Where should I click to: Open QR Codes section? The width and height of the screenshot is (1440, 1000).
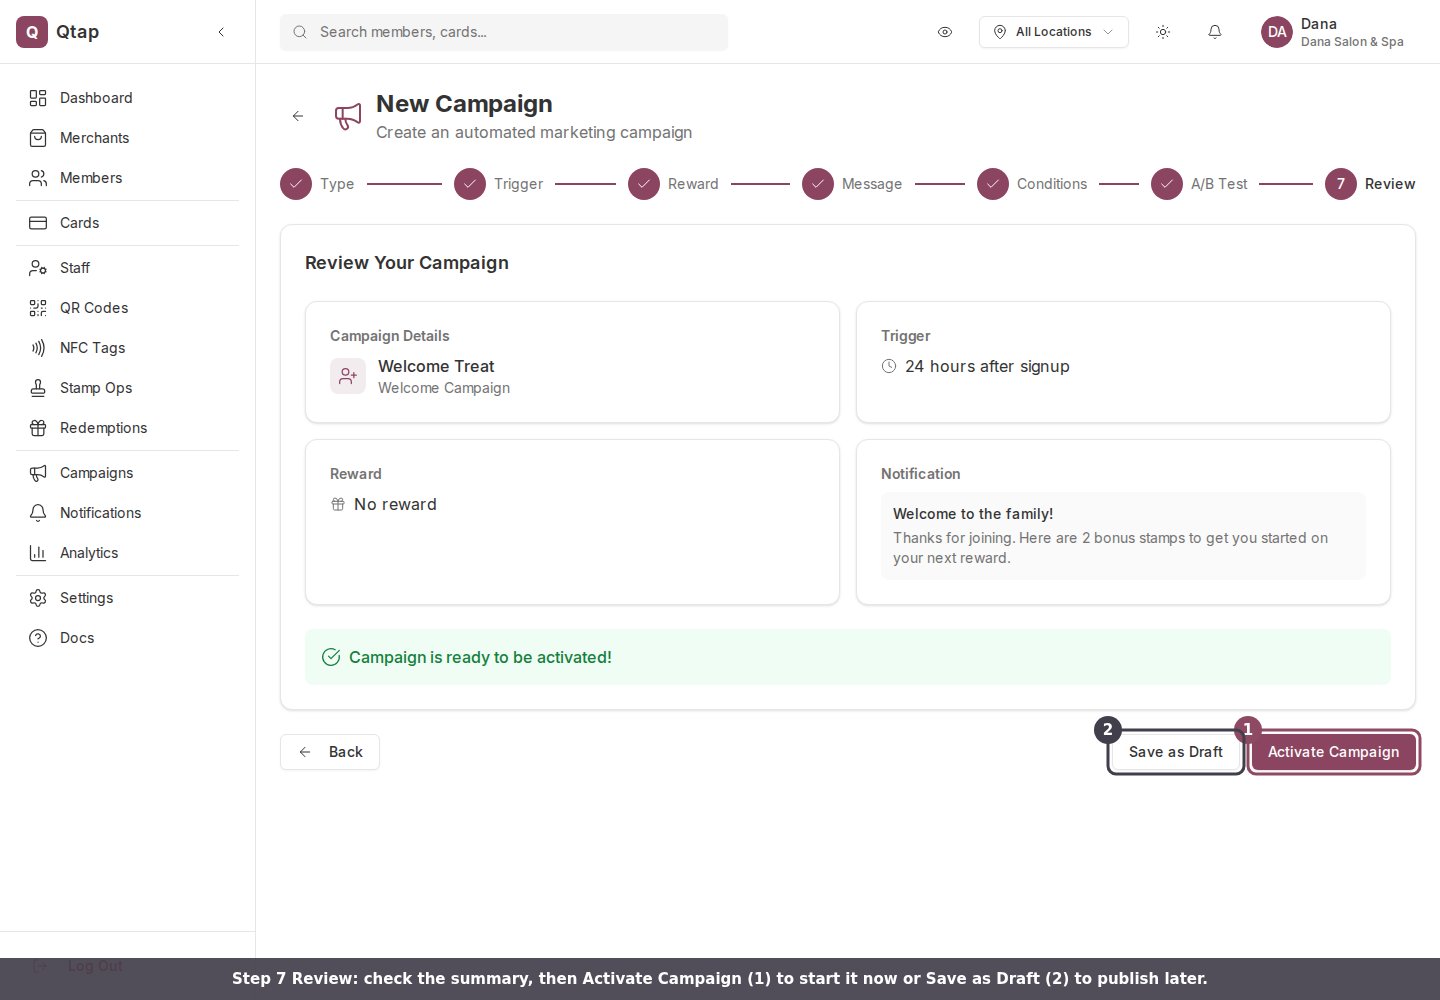[x=127, y=308]
